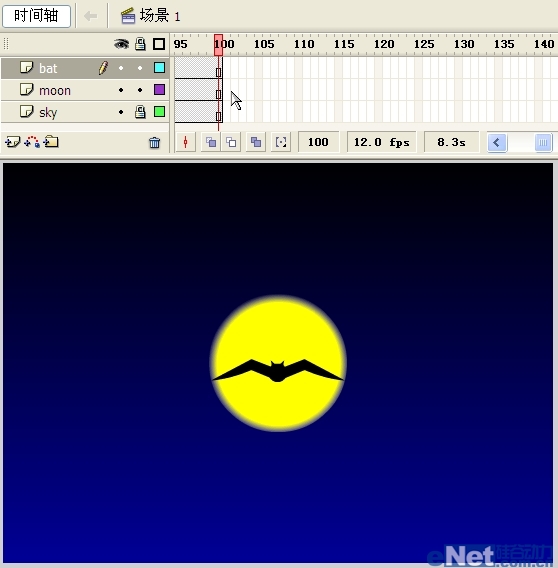Click the moon layer page icon
This screenshot has width=558, height=568.
pyautogui.click(x=26, y=89)
